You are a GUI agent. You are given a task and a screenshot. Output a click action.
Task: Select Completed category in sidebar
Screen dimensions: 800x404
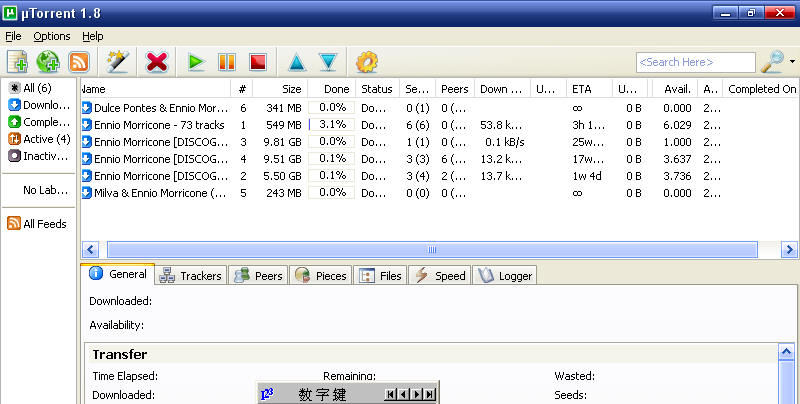39,122
